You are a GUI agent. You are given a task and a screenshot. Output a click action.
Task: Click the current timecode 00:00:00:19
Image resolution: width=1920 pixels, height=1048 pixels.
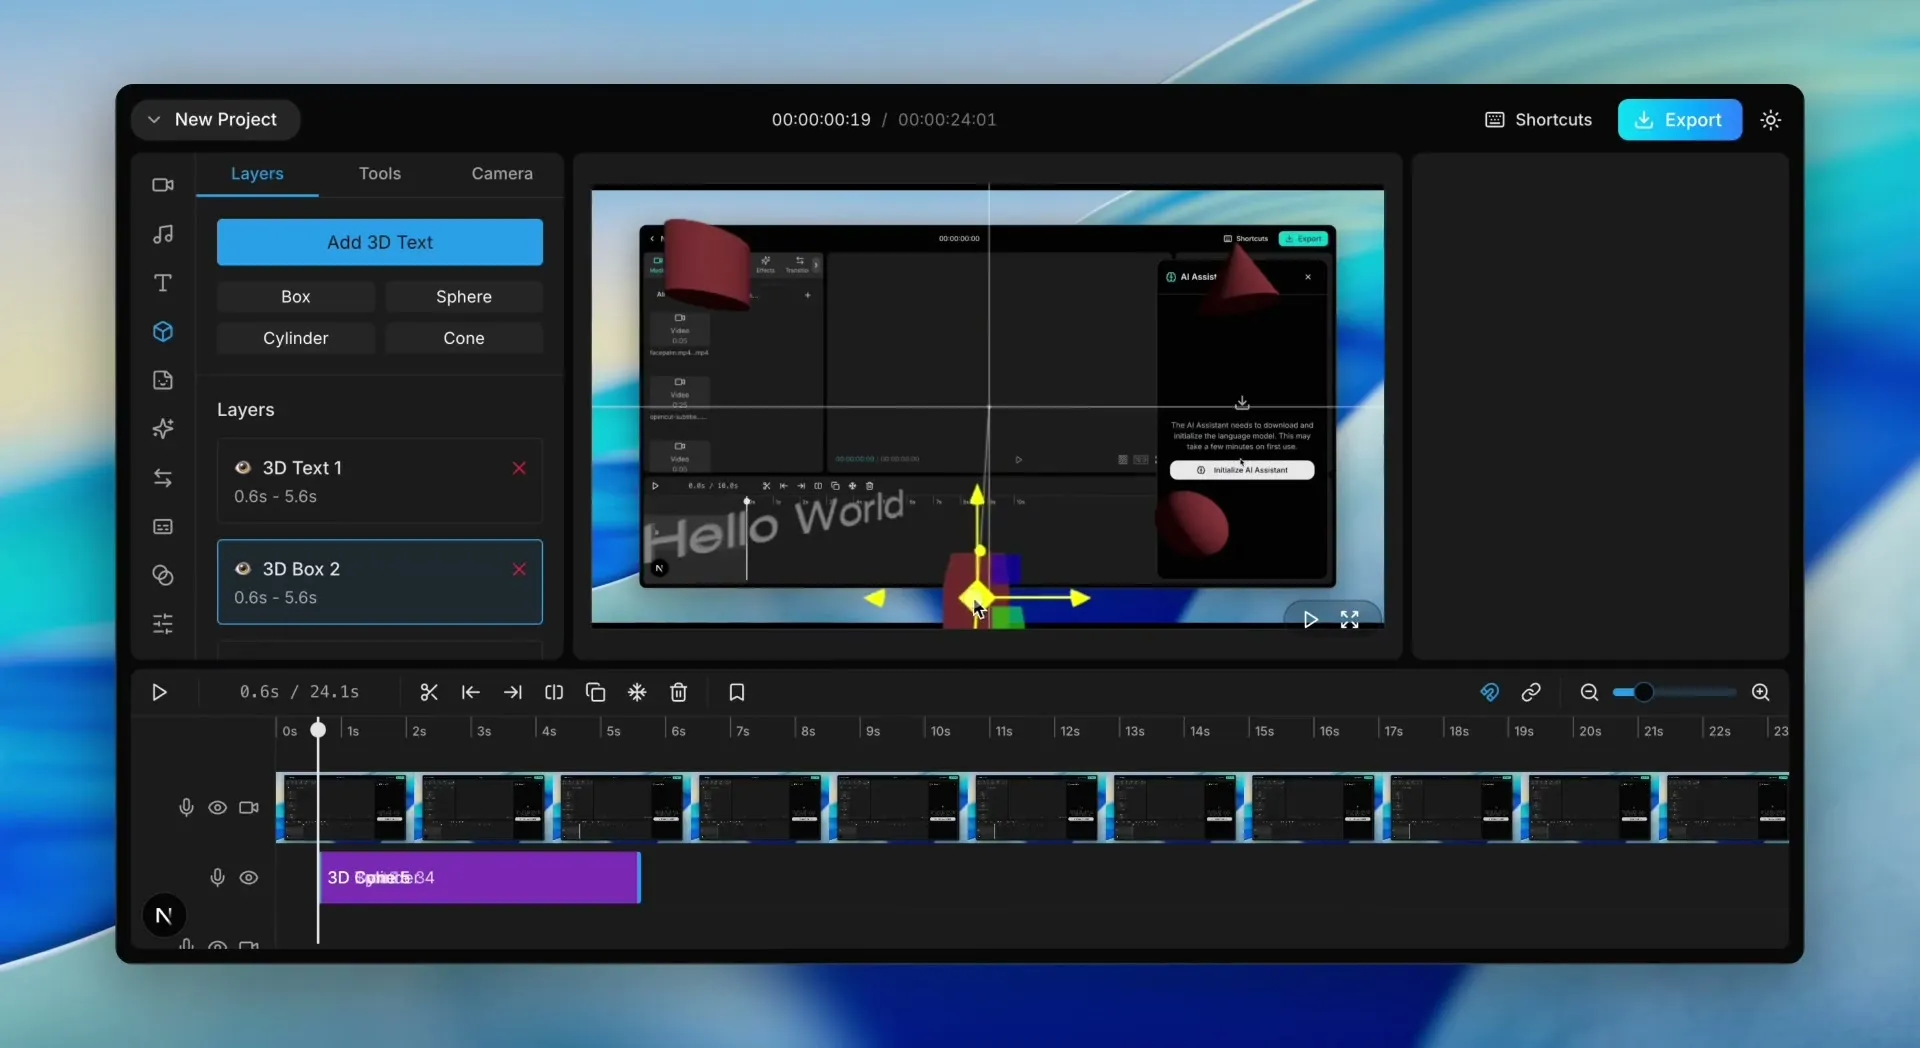click(821, 120)
